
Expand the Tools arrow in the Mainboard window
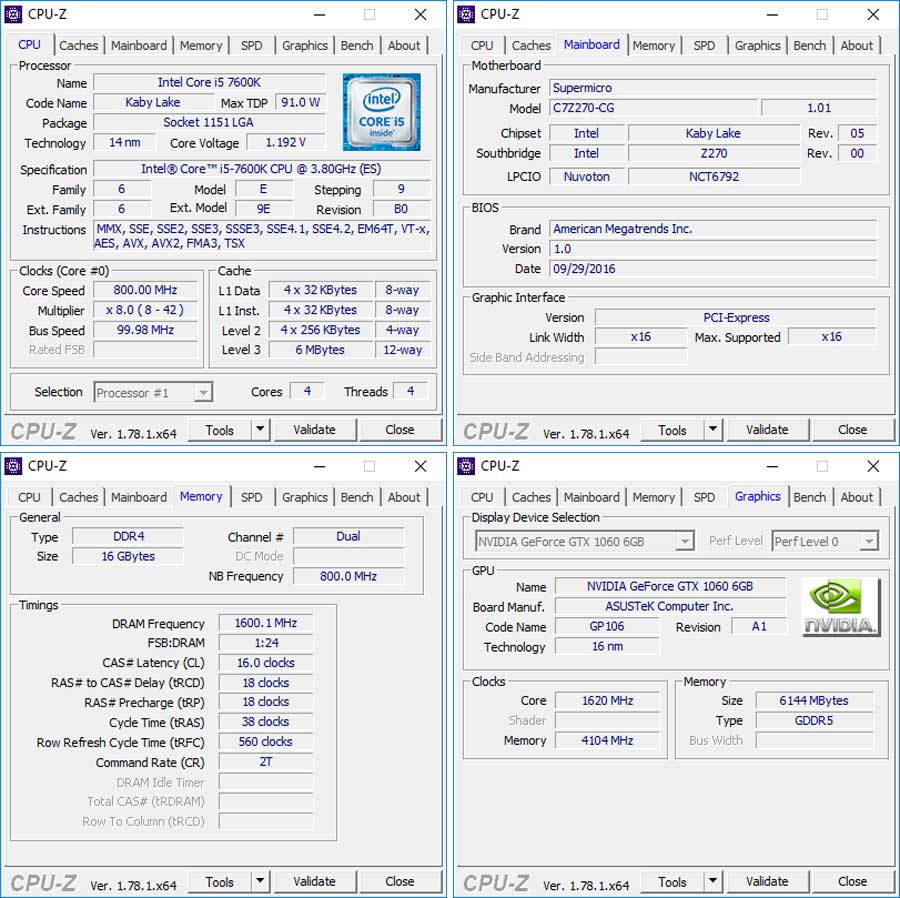coord(713,429)
